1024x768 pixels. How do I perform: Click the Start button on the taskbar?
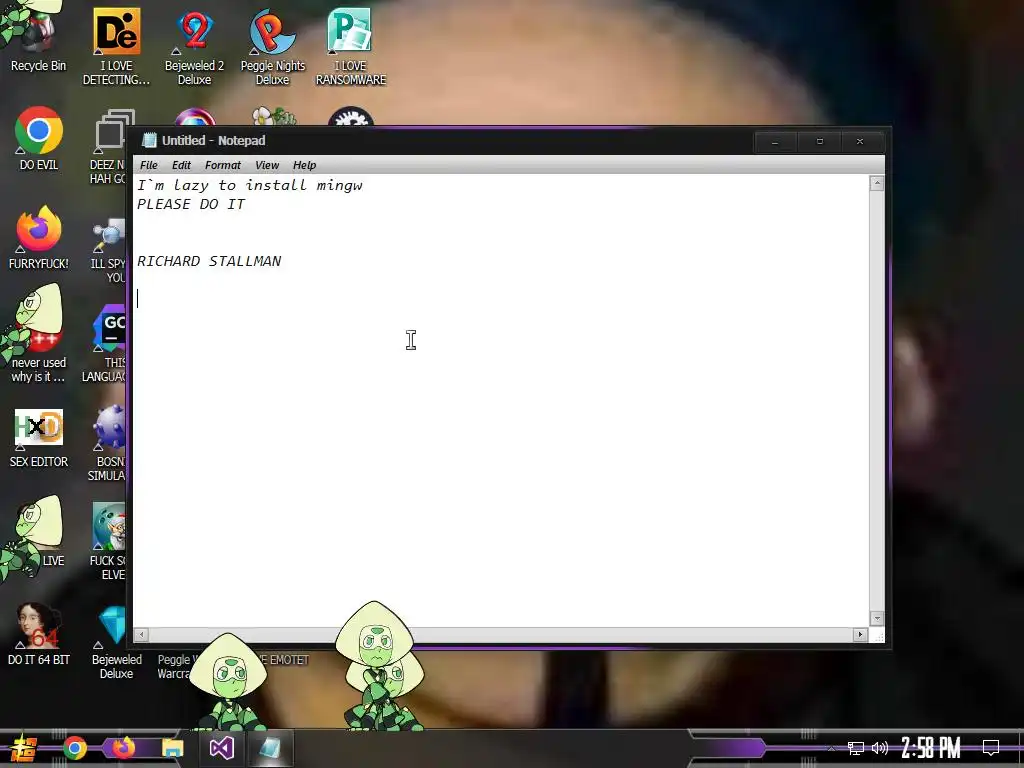click(x=24, y=748)
